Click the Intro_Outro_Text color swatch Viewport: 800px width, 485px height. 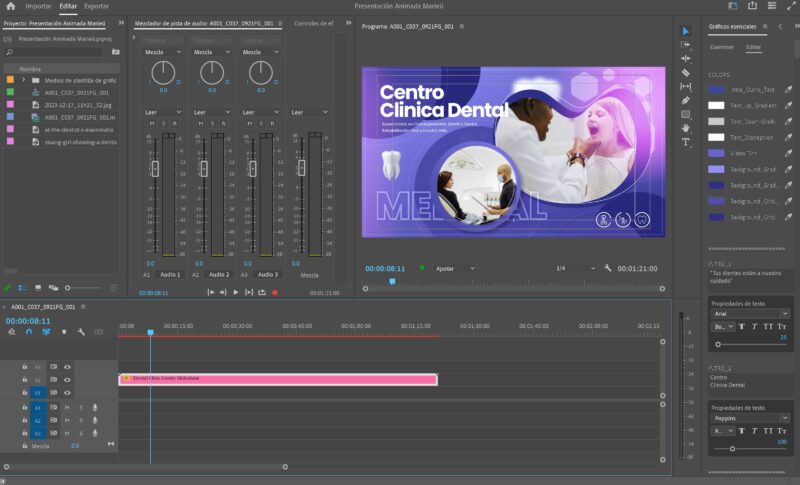(716, 90)
